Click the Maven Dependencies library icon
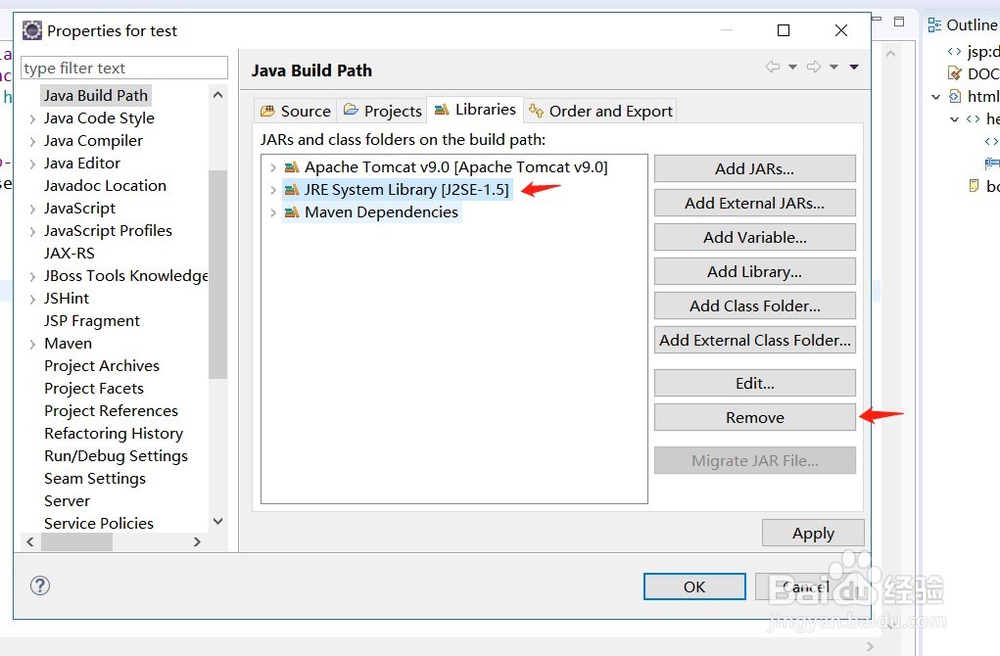Viewport: 1000px width, 656px height. click(x=292, y=212)
